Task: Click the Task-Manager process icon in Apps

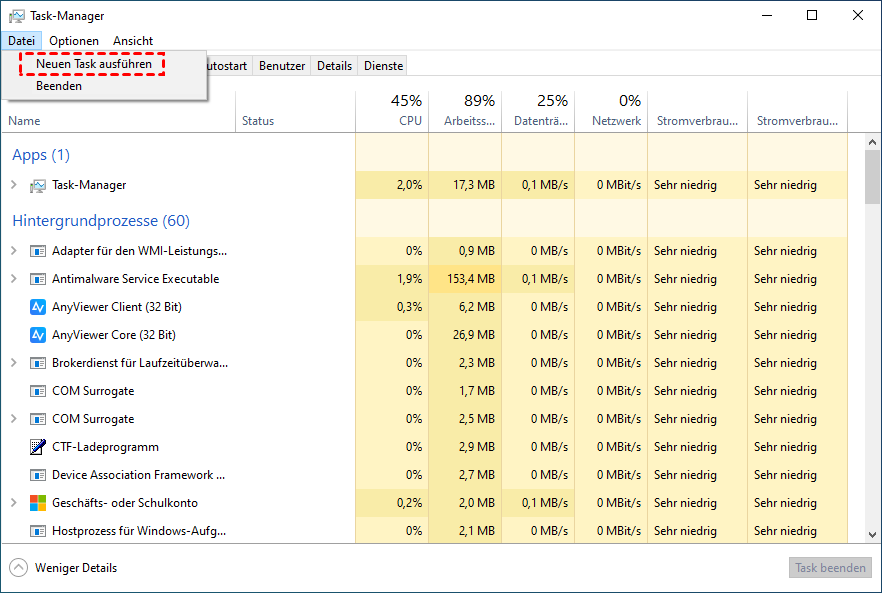Action: (x=38, y=185)
